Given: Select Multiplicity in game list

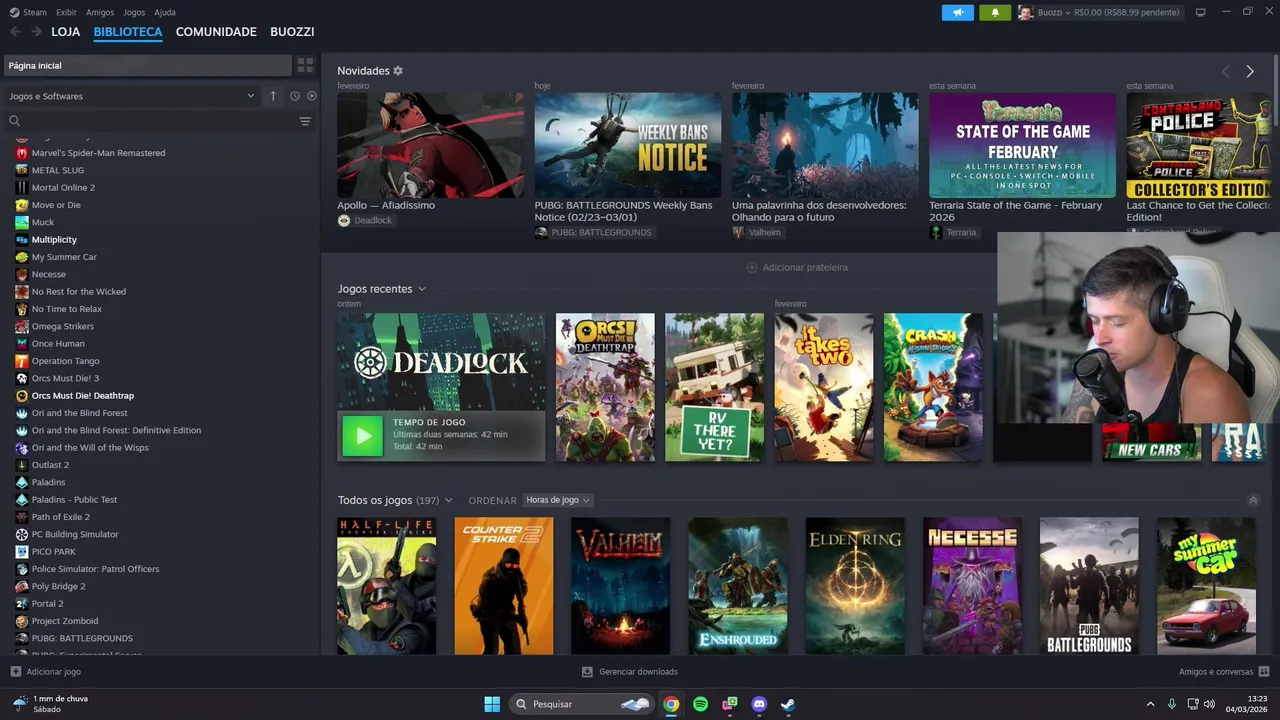Looking at the screenshot, I should [54, 240].
